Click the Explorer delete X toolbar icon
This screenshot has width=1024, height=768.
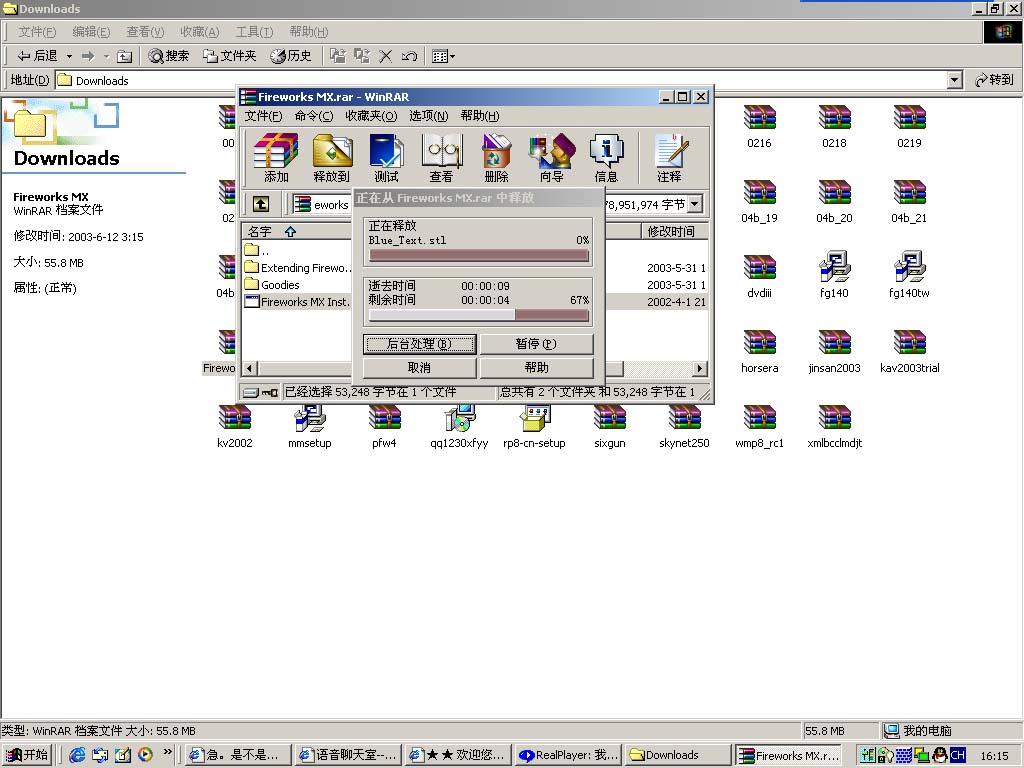click(x=386, y=56)
